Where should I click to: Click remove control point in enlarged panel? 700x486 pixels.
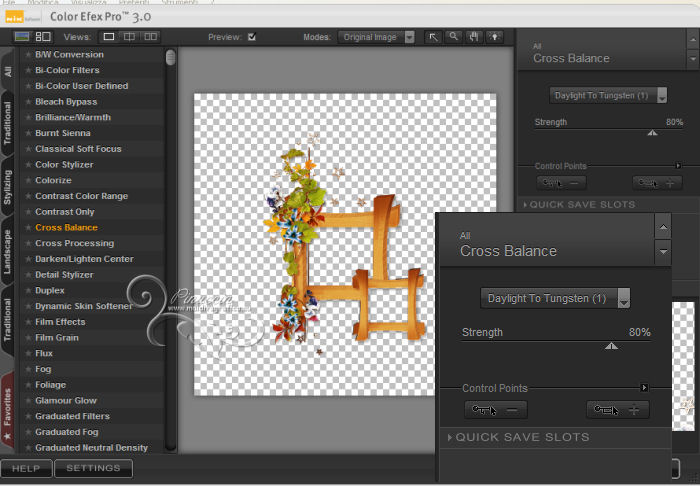tap(497, 410)
